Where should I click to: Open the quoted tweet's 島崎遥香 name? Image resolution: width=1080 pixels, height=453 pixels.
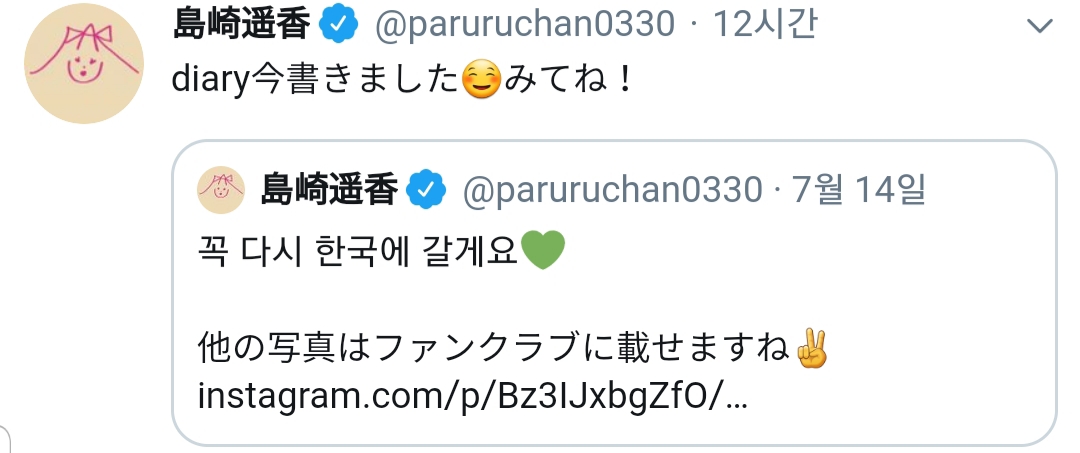329,190
